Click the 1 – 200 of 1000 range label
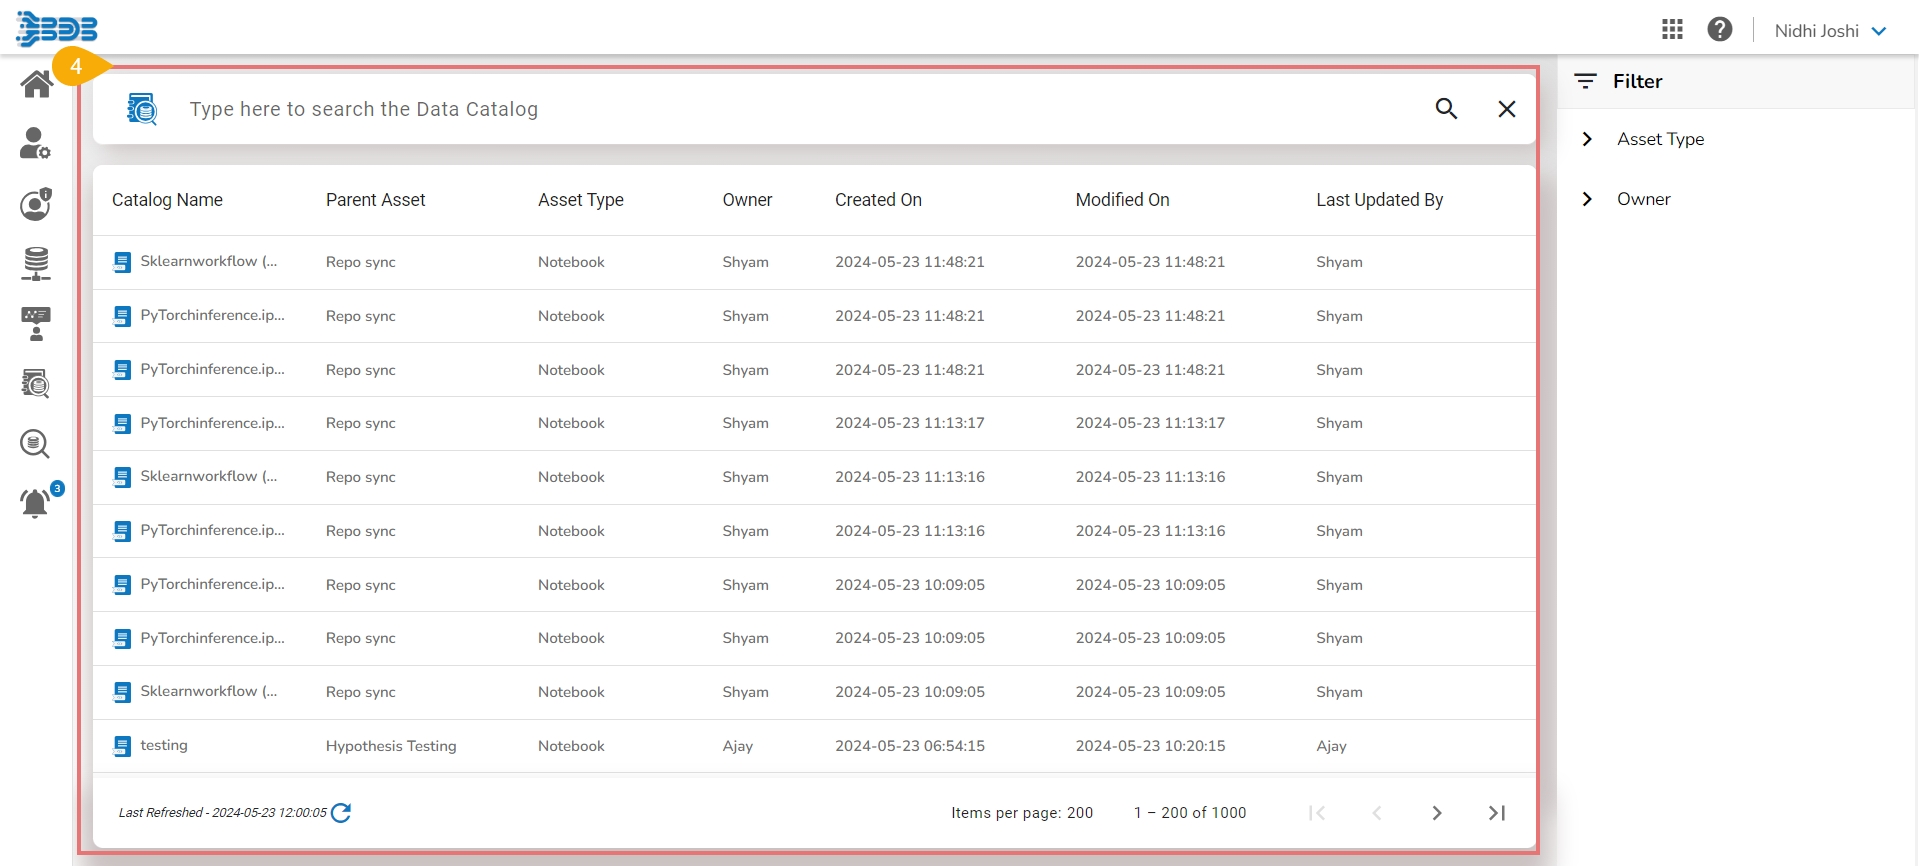Image resolution: width=1919 pixels, height=866 pixels. click(x=1190, y=813)
